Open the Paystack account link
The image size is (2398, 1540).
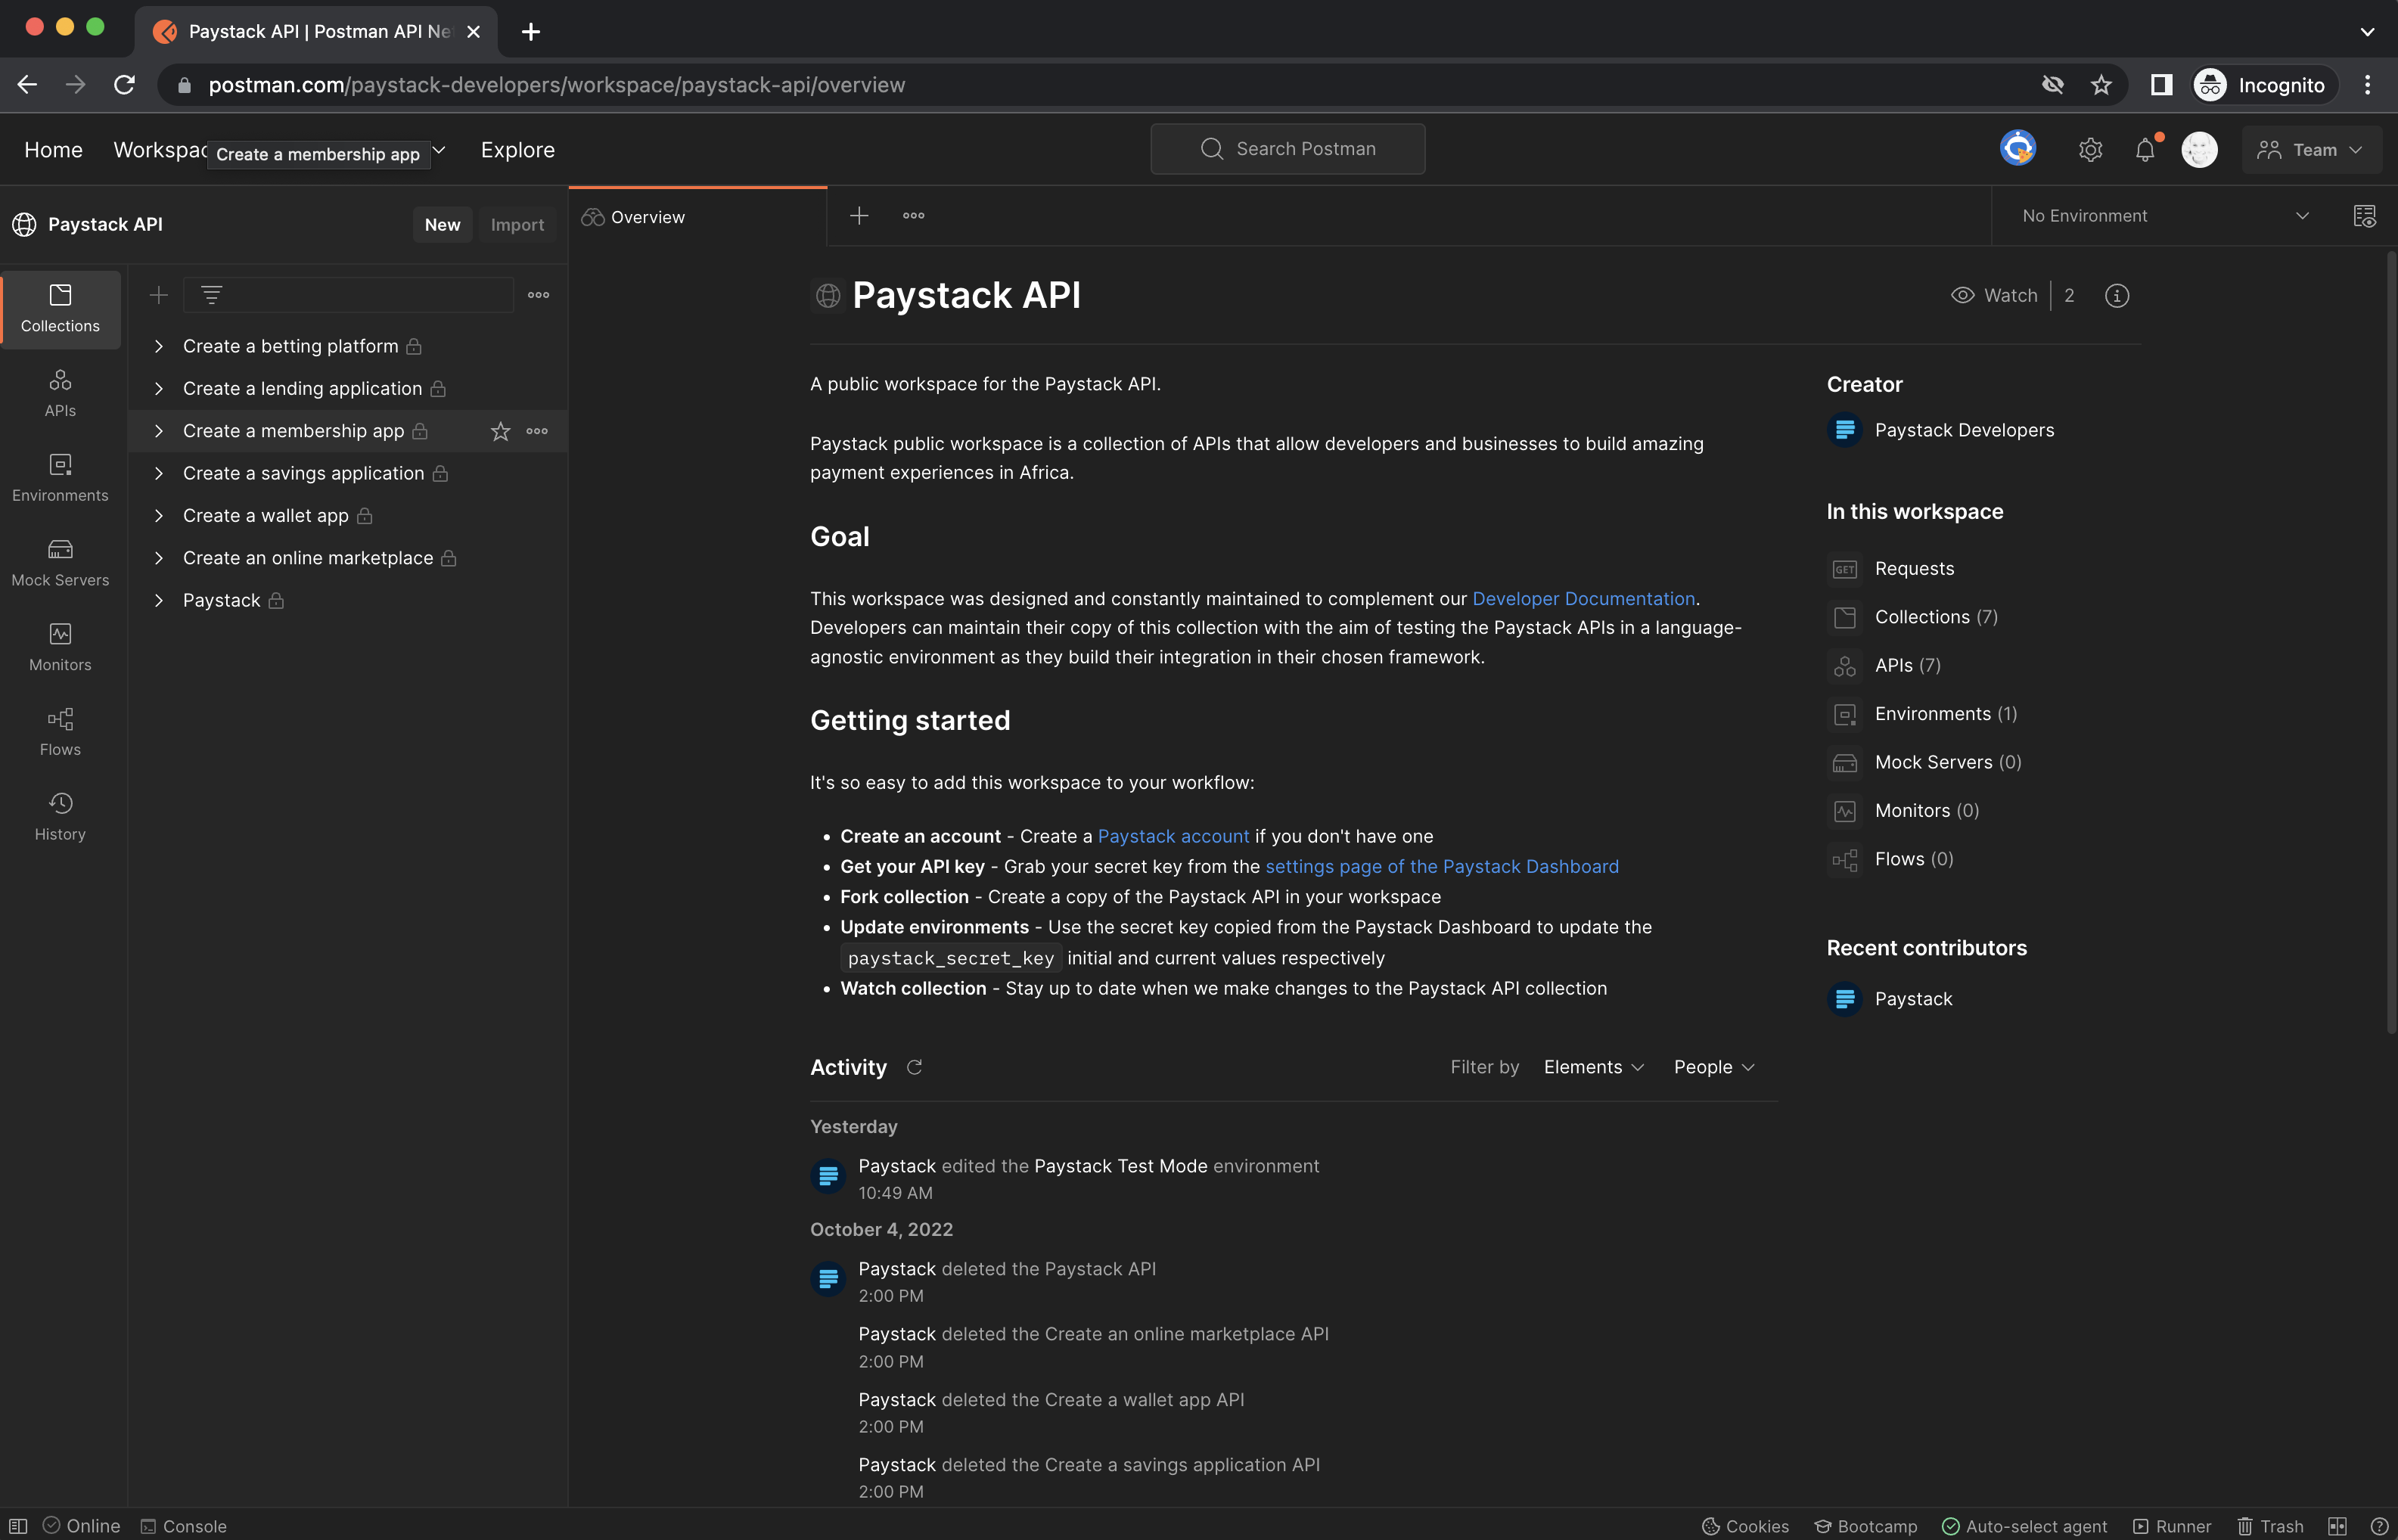pyautogui.click(x=1173, y=836)
